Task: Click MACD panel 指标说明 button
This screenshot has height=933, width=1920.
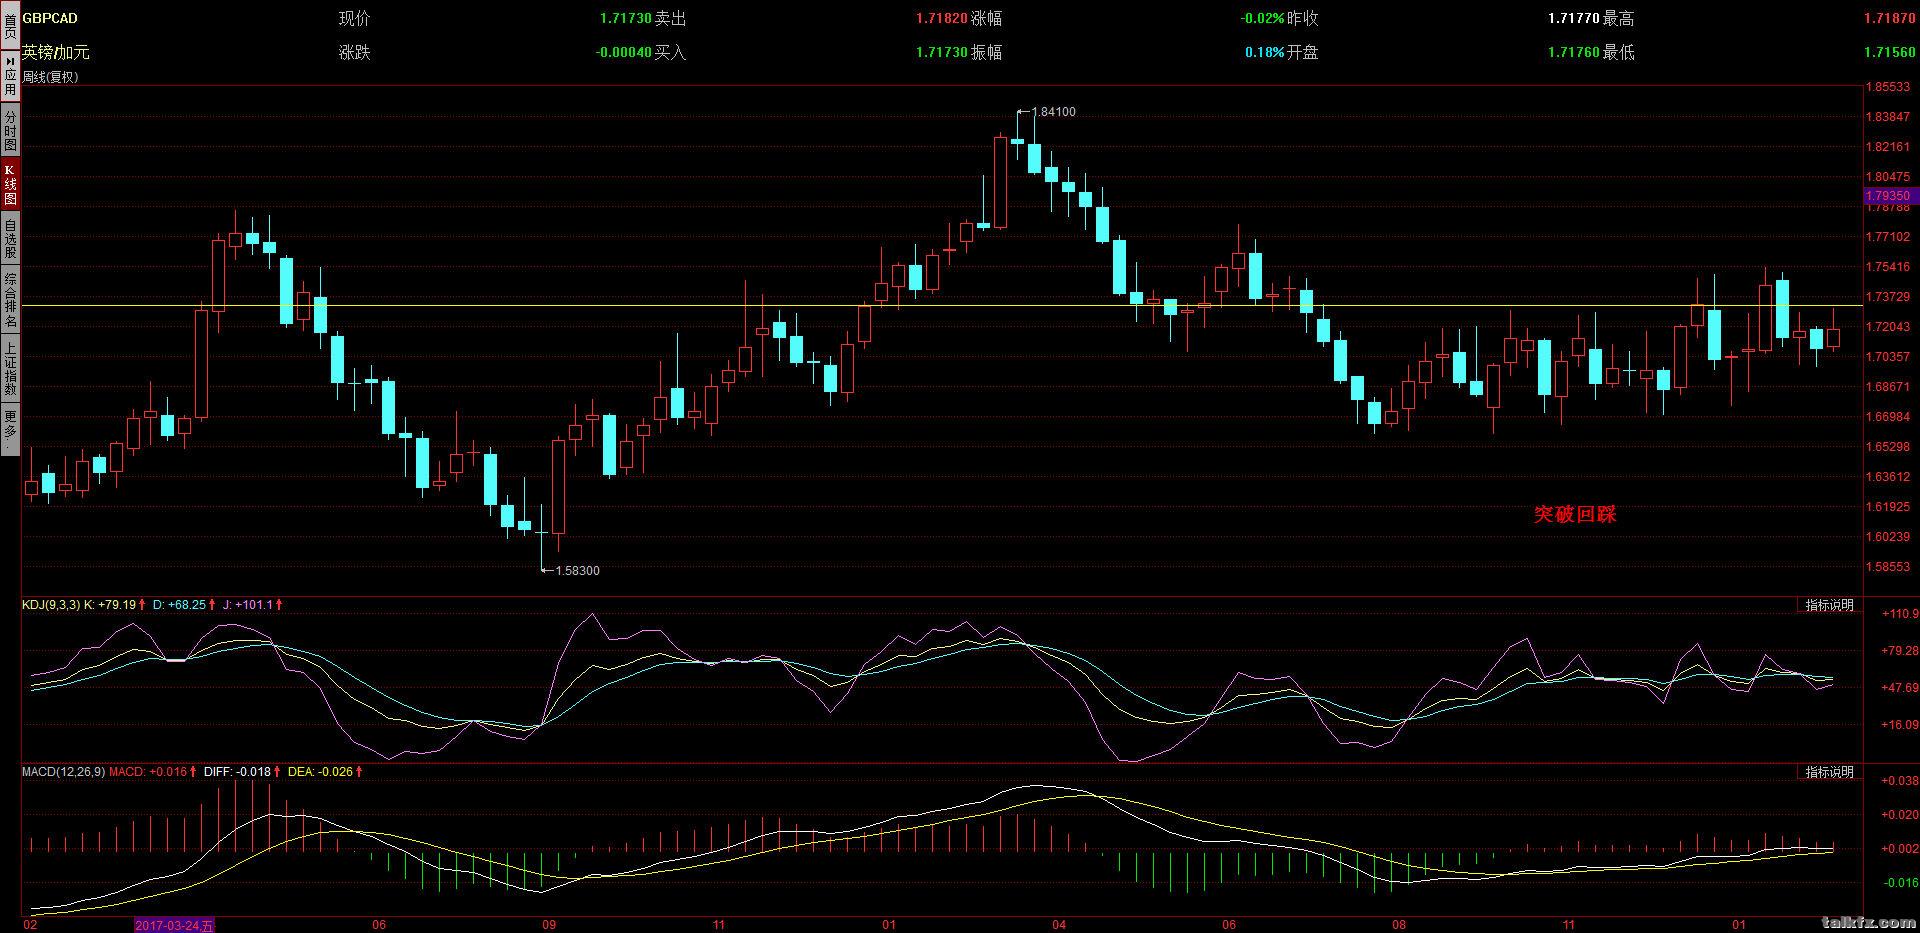Action: tap(1829, 772)
